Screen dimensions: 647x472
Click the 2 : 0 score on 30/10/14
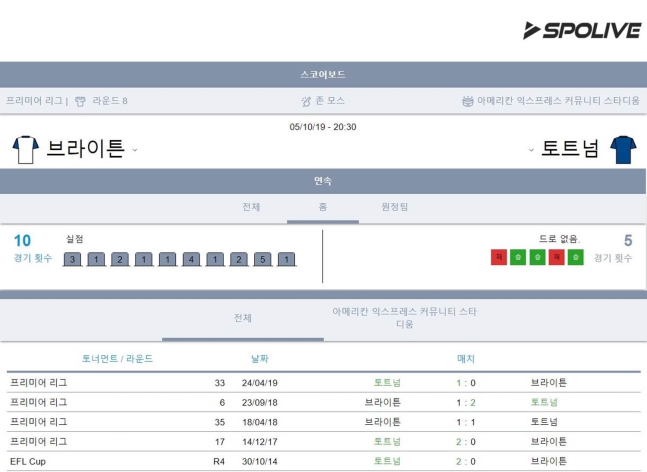[x=466, y=461]
